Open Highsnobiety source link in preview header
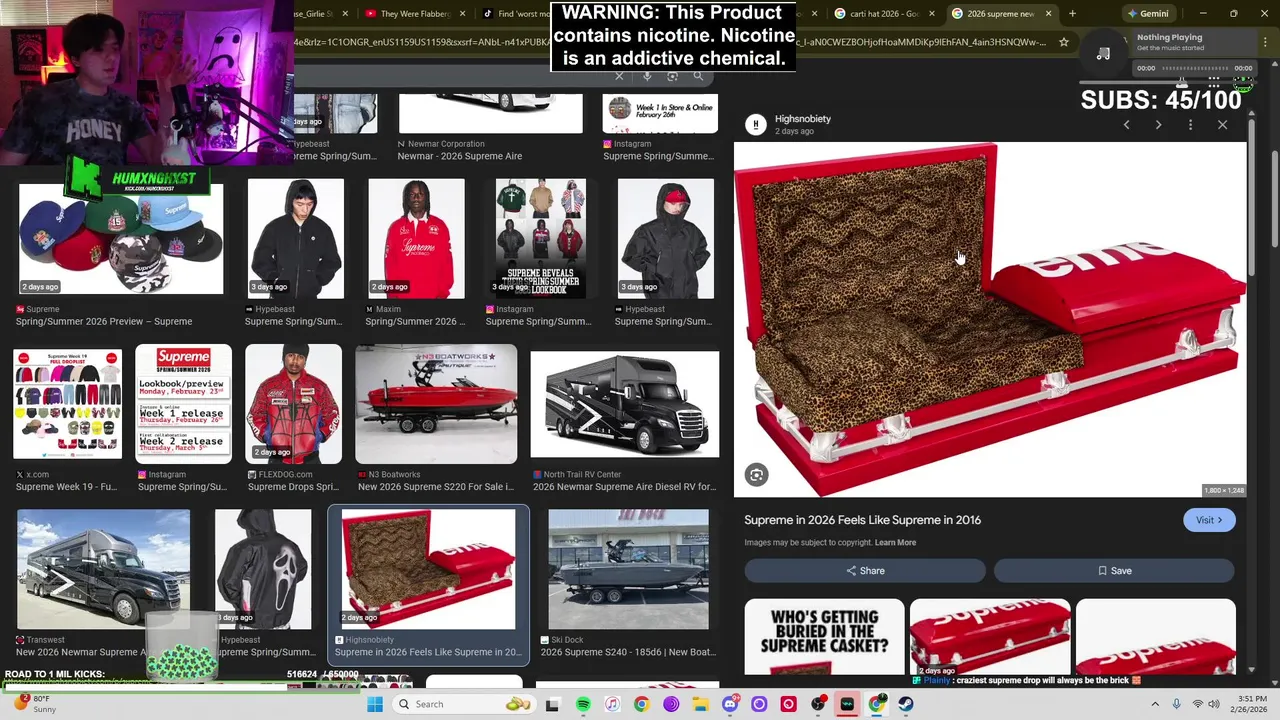1280x720 pixels. click(x=803, y=119)
